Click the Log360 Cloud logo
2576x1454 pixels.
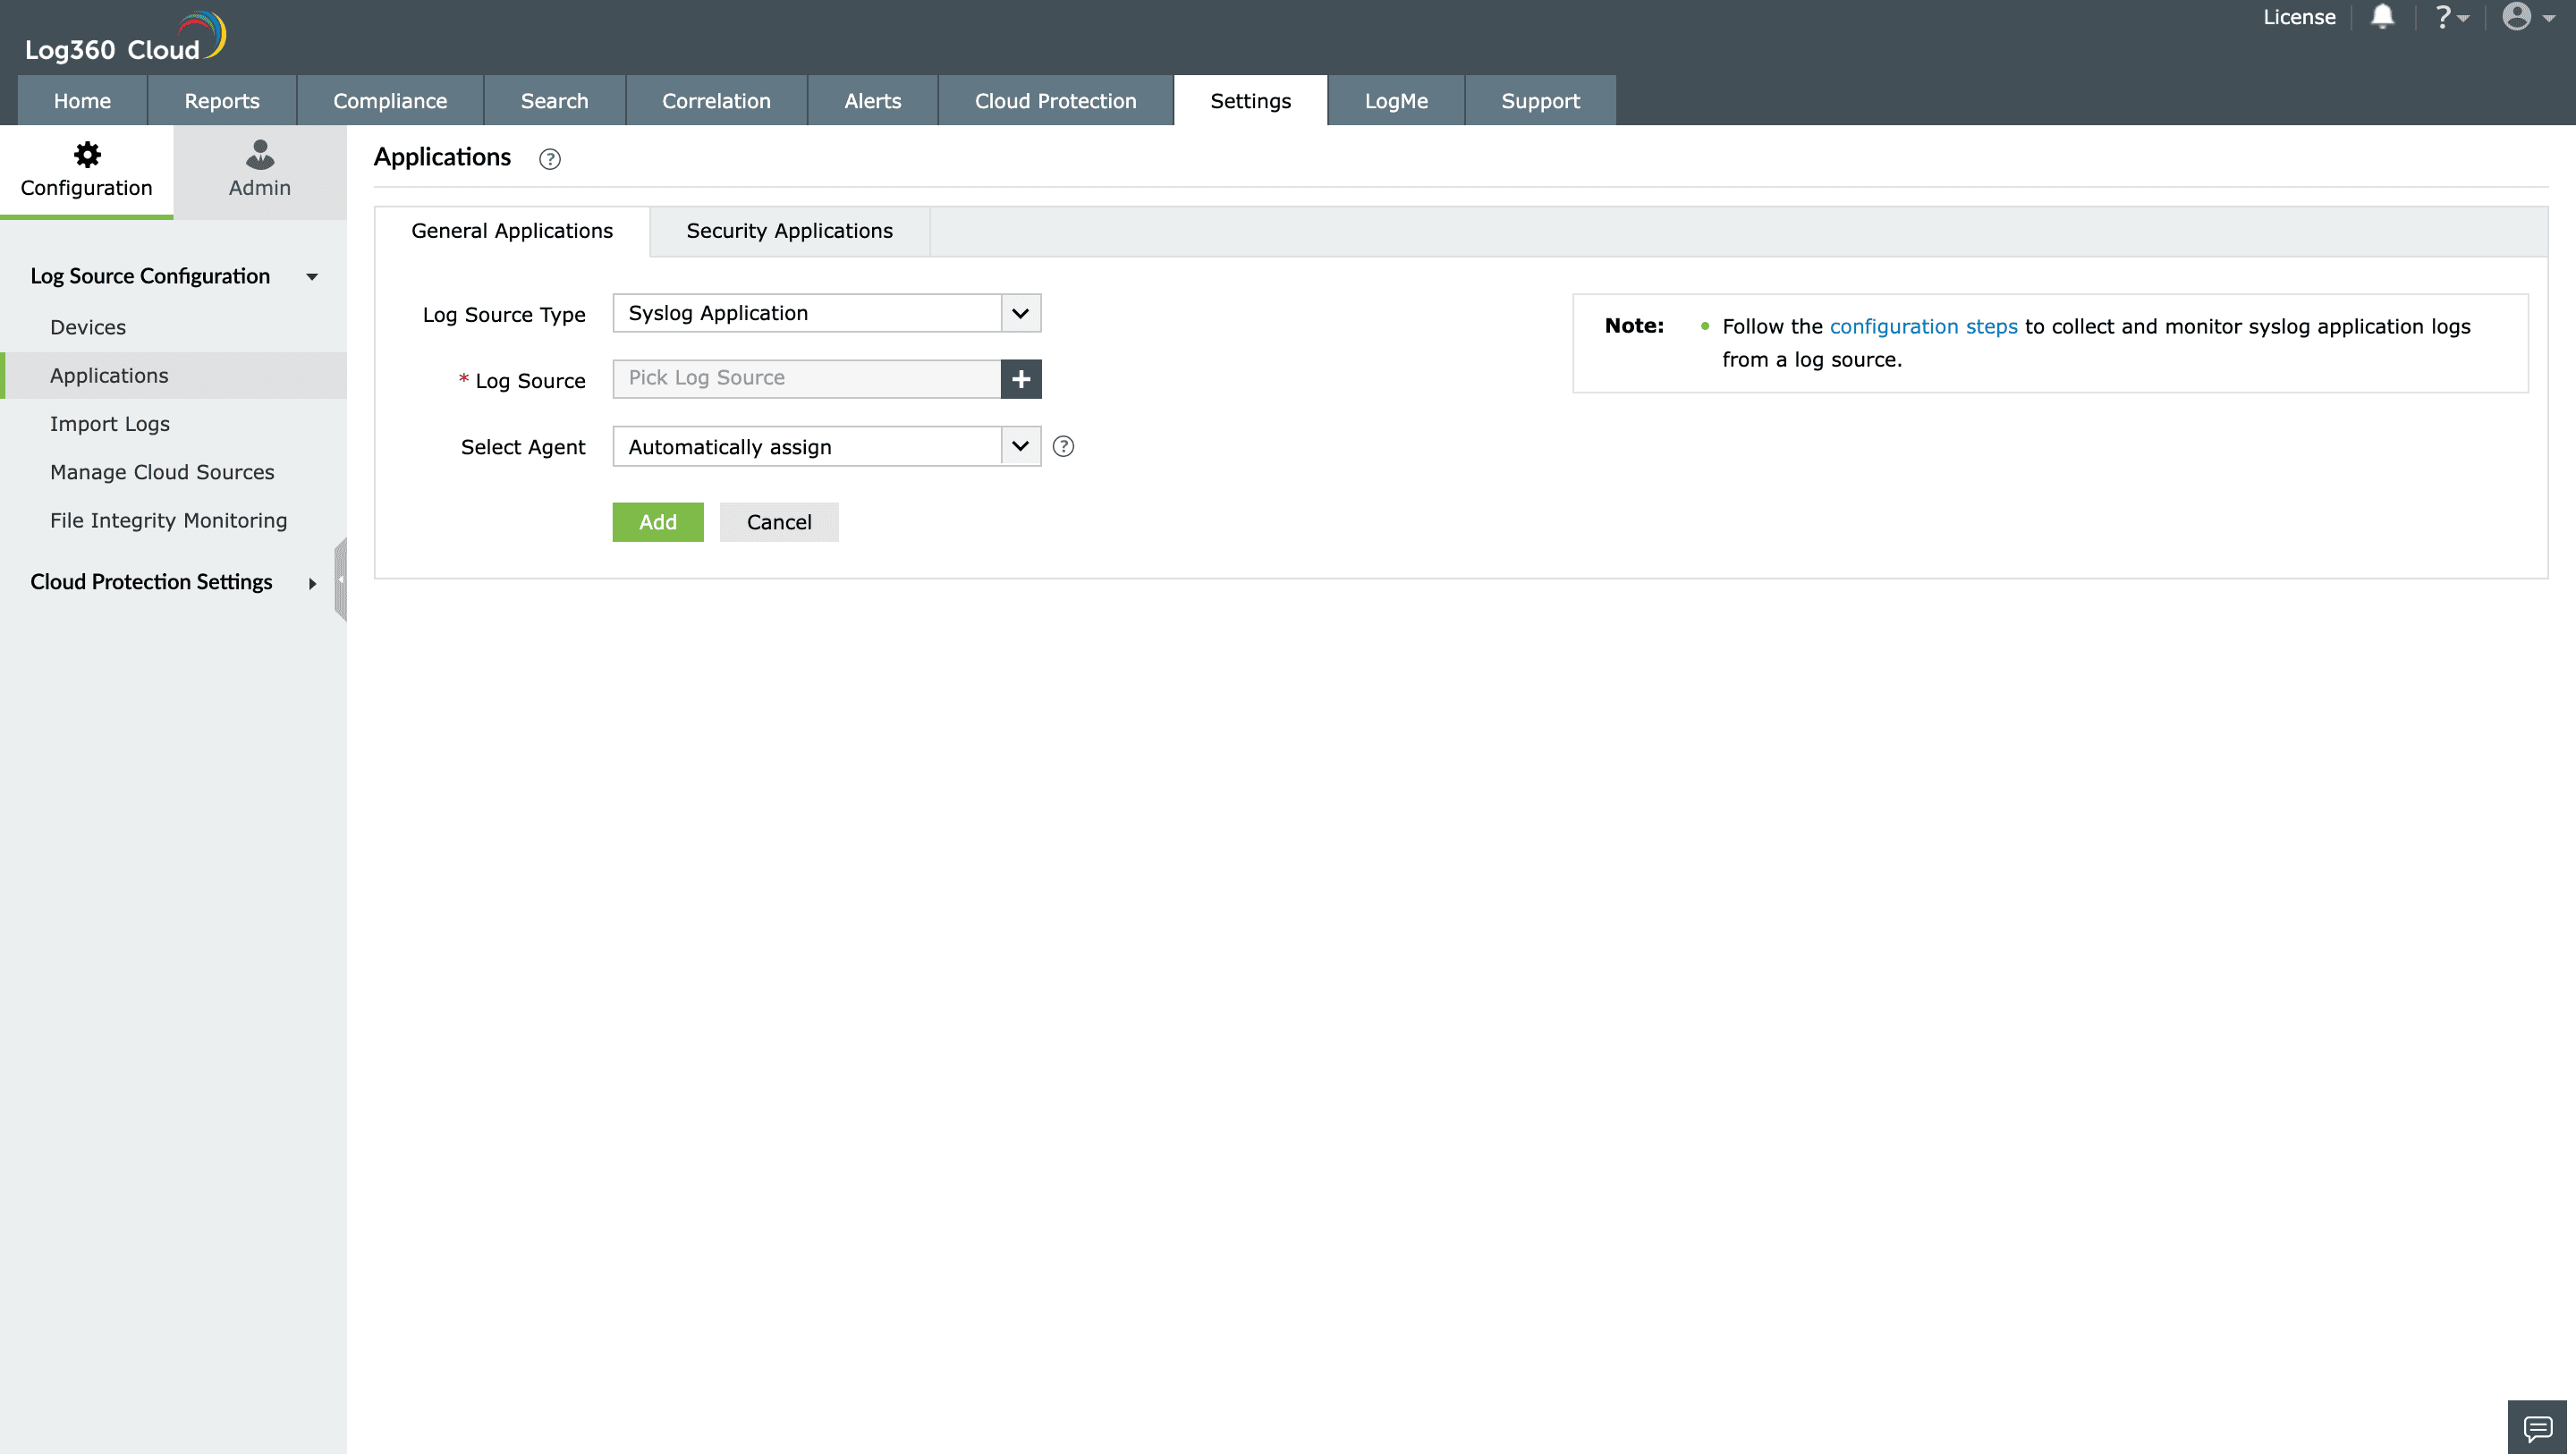122,36
